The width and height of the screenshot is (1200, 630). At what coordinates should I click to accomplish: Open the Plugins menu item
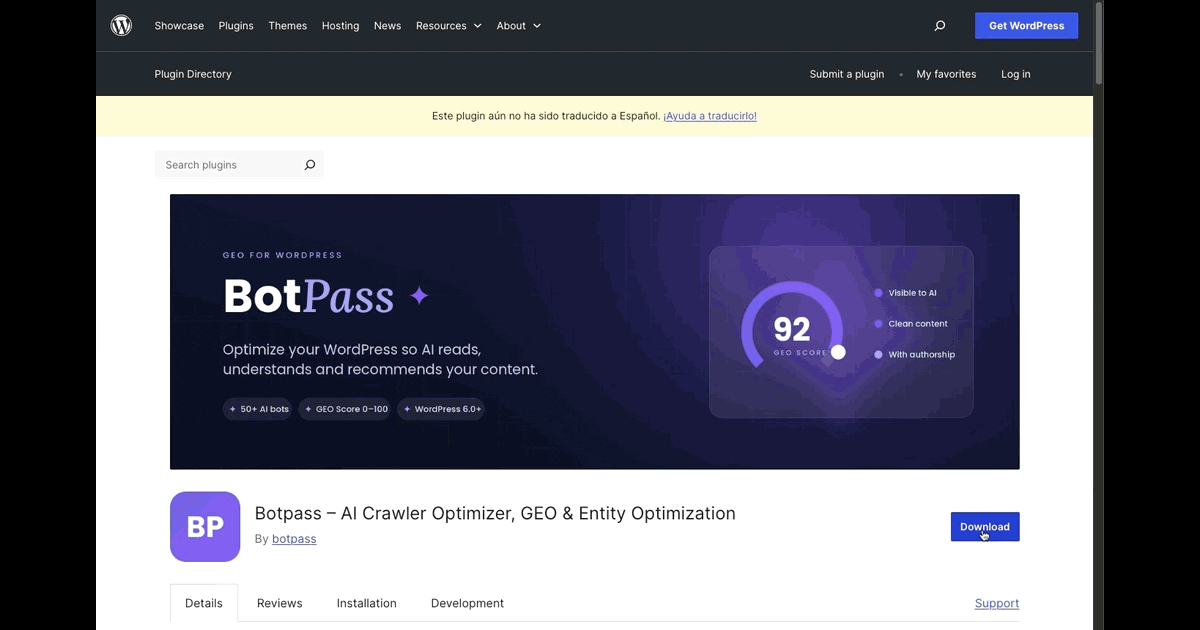coord(236,26)
